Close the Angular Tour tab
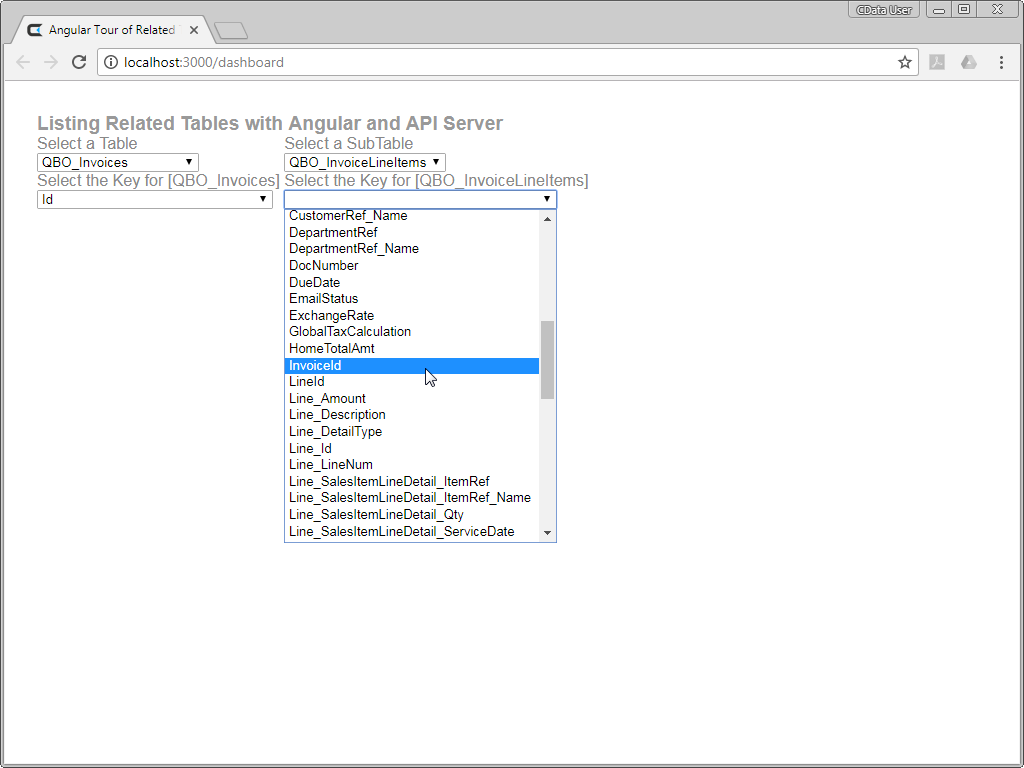This screenshot has width=1024, height=768. click(193, 30)
